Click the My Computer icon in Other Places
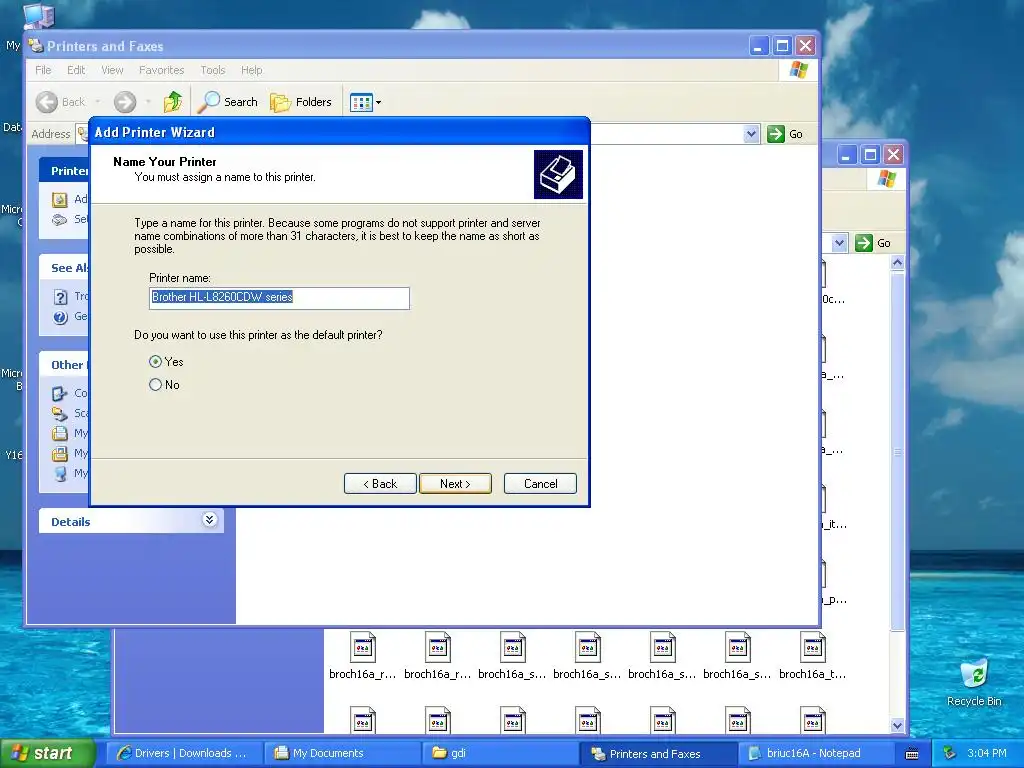The image size is (1024, 768). point(60,473)
